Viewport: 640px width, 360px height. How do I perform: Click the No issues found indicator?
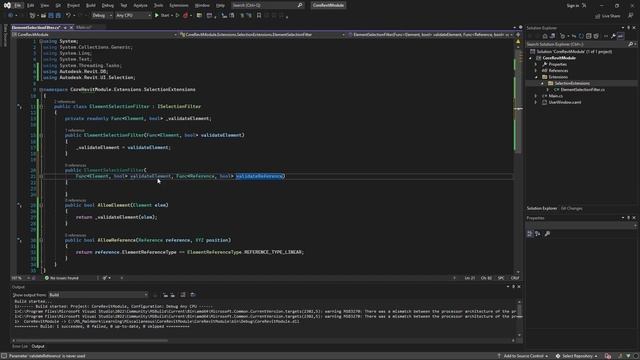point(62,278)
